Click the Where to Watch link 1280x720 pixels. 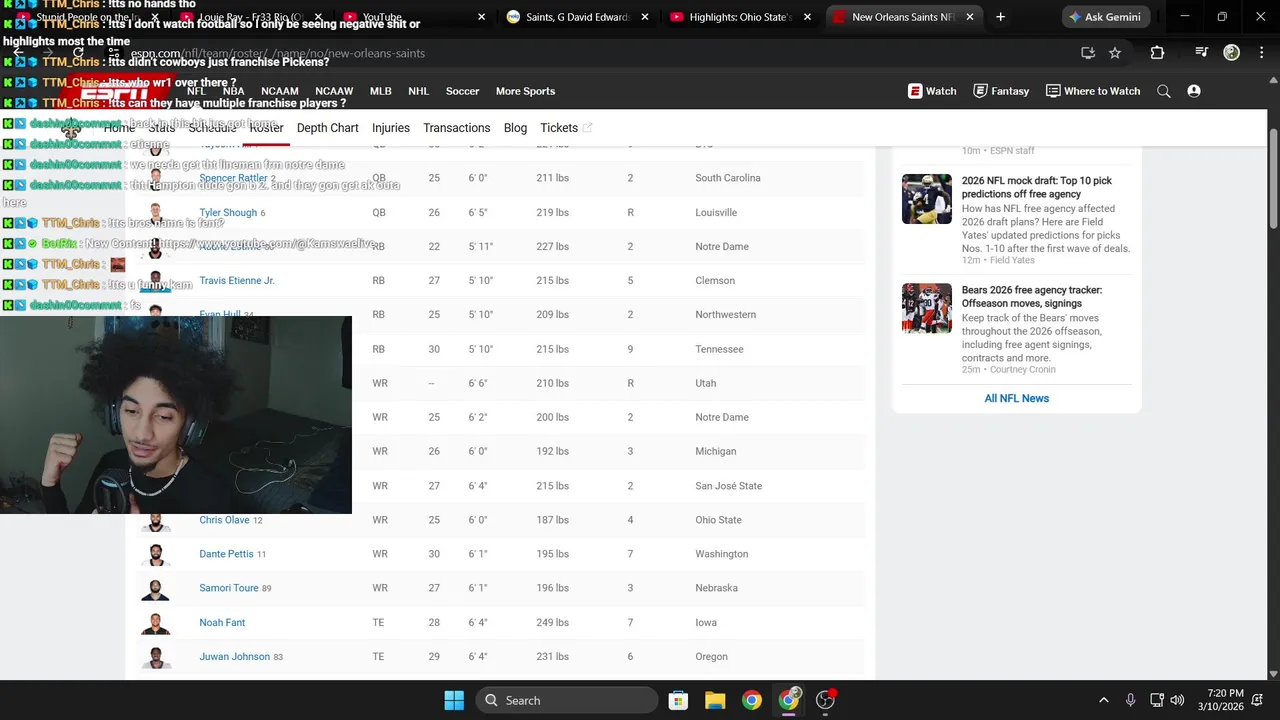pyautogui.click(x=1093, y=91)
